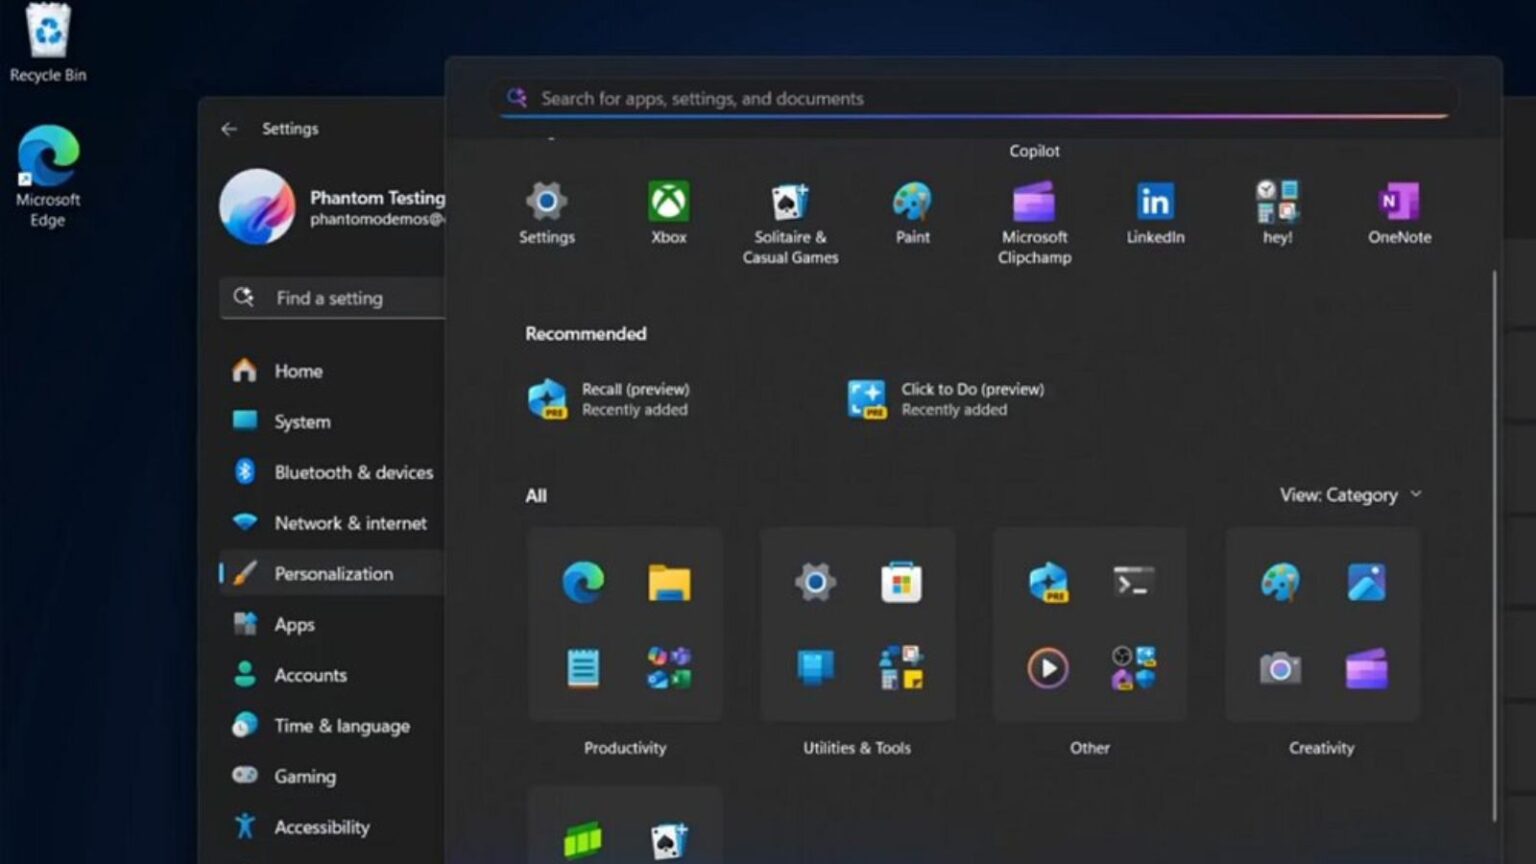Select Personalization in Settings sidebar

coord(332,574)
